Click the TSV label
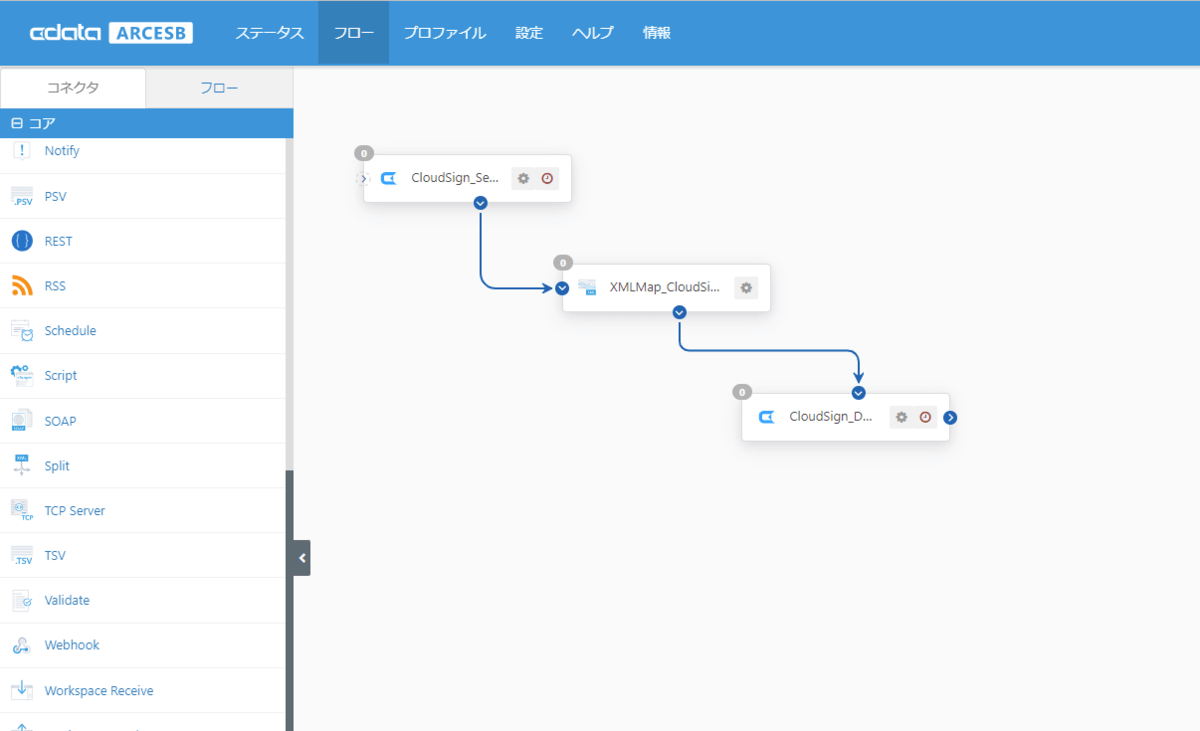Viewport: 1200px width, 731px height. click(x=55, y=555)
